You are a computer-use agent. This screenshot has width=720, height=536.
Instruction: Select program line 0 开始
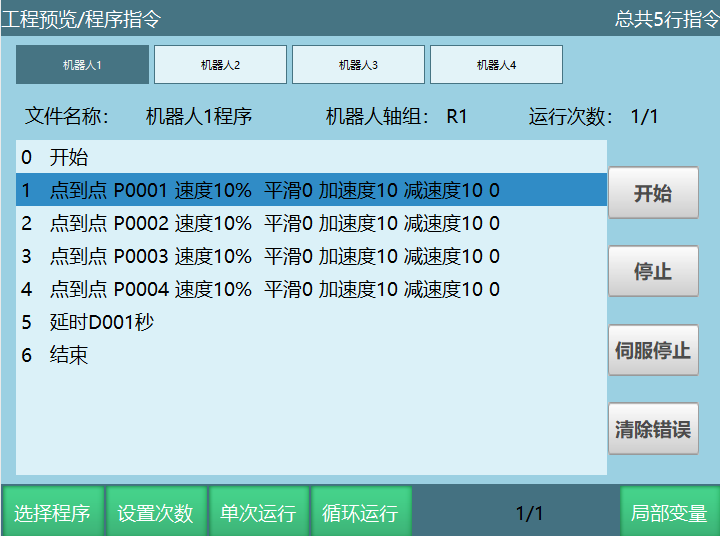pos(311,157)
